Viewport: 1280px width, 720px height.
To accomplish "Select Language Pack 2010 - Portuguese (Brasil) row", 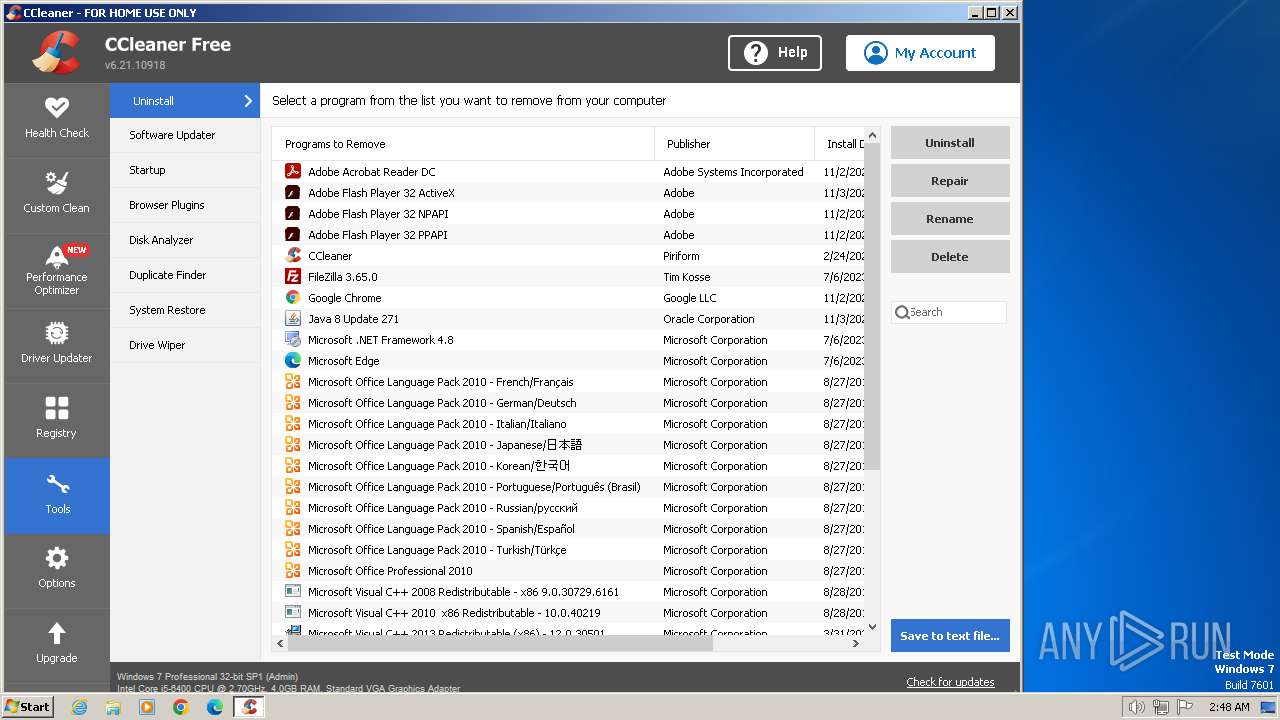I will coord(568,486).
